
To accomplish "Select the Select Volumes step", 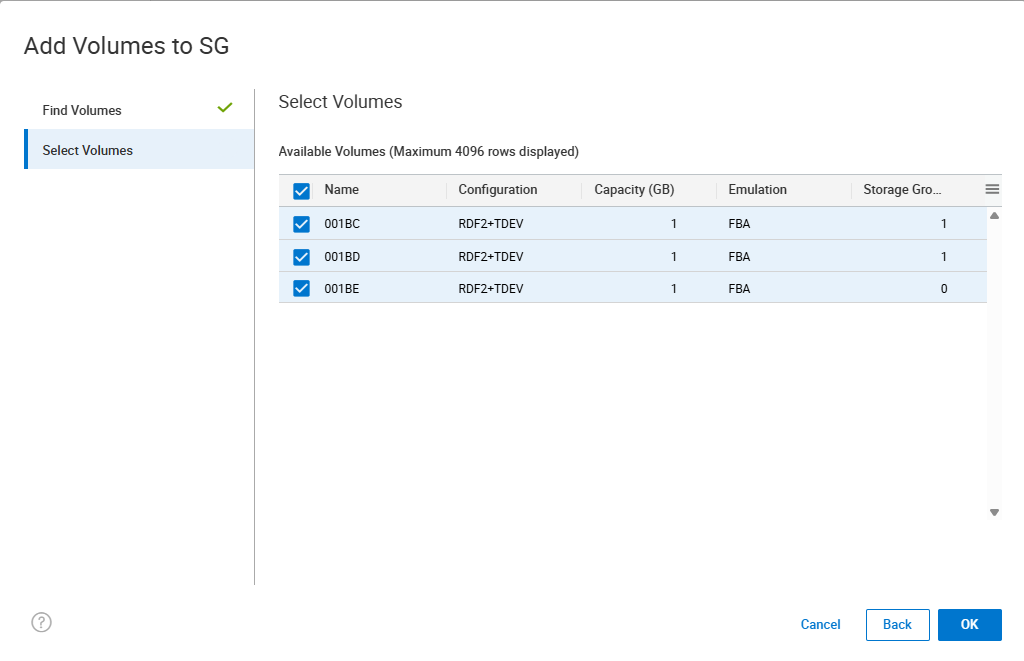I will tap(88, 150).
